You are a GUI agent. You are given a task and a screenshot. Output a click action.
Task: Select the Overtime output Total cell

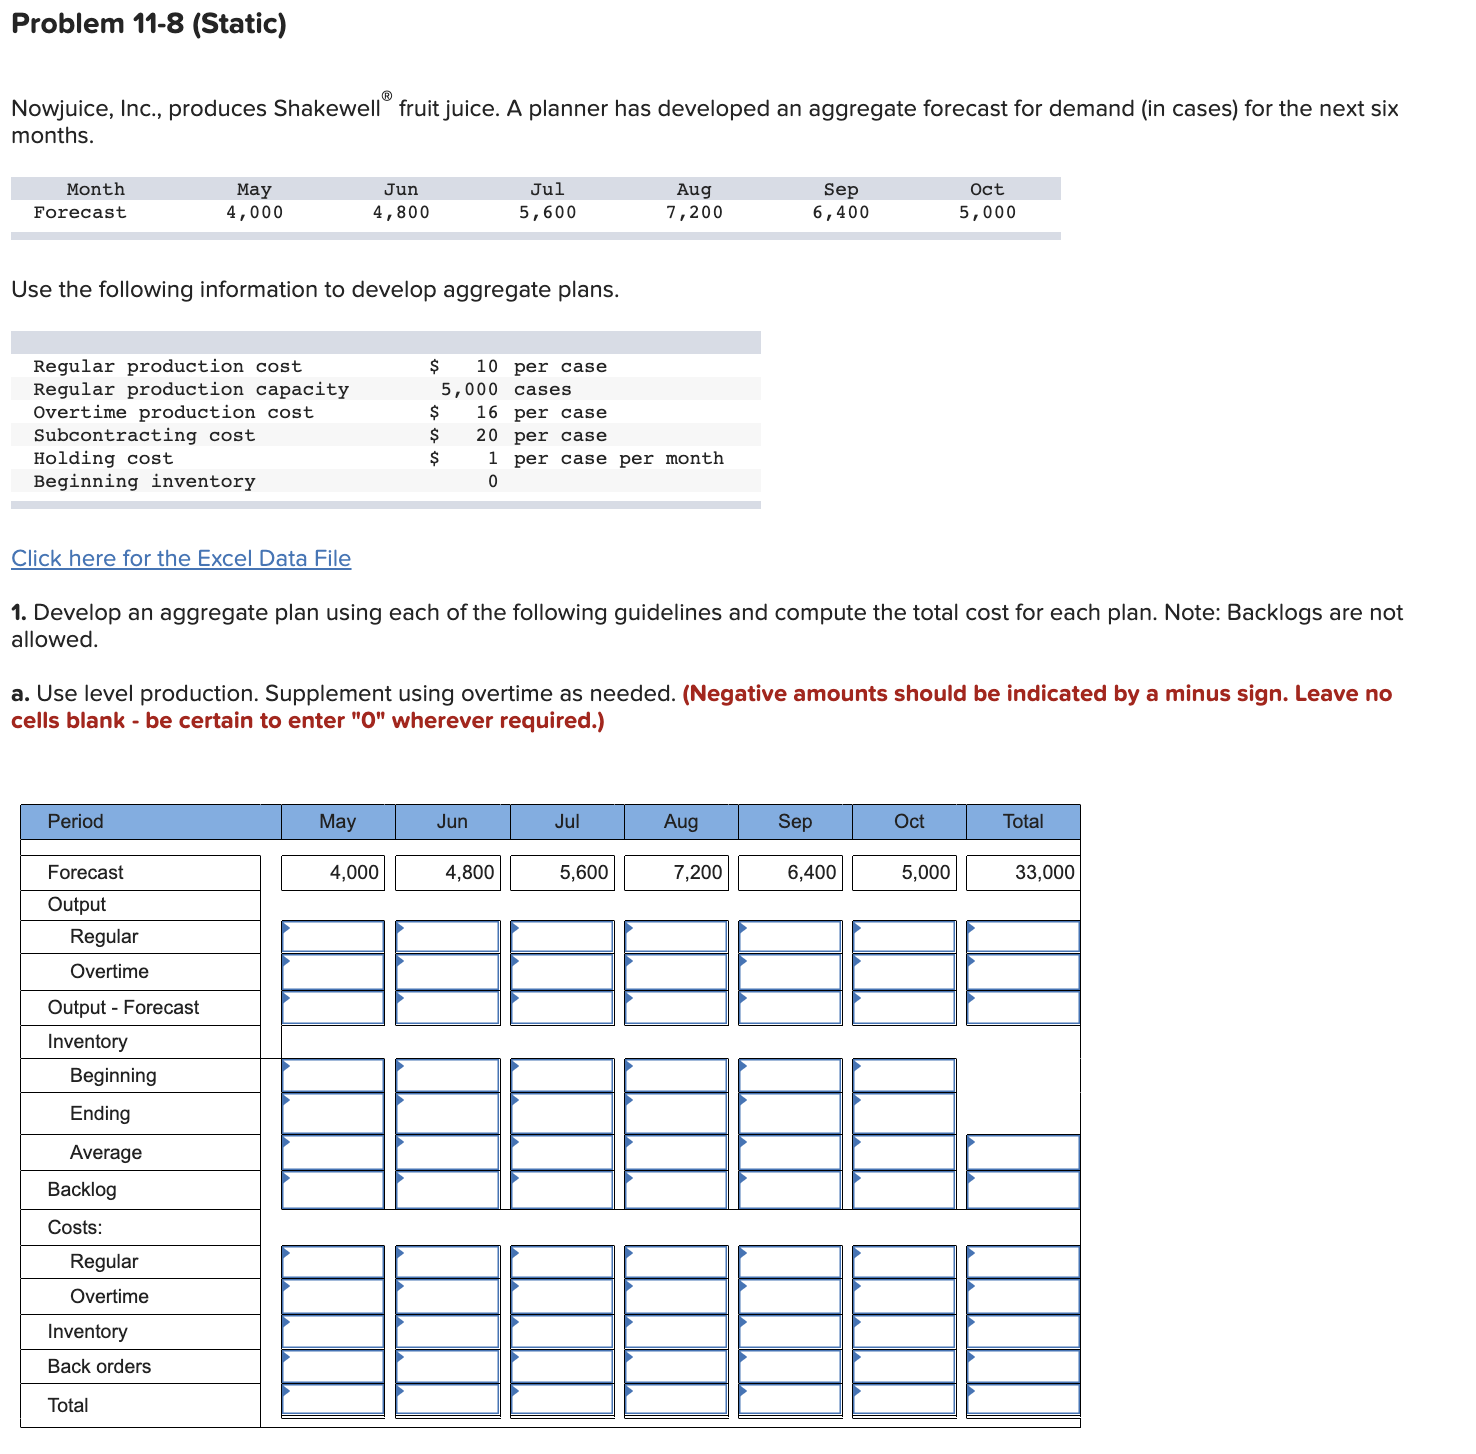tap(1023, 972)
